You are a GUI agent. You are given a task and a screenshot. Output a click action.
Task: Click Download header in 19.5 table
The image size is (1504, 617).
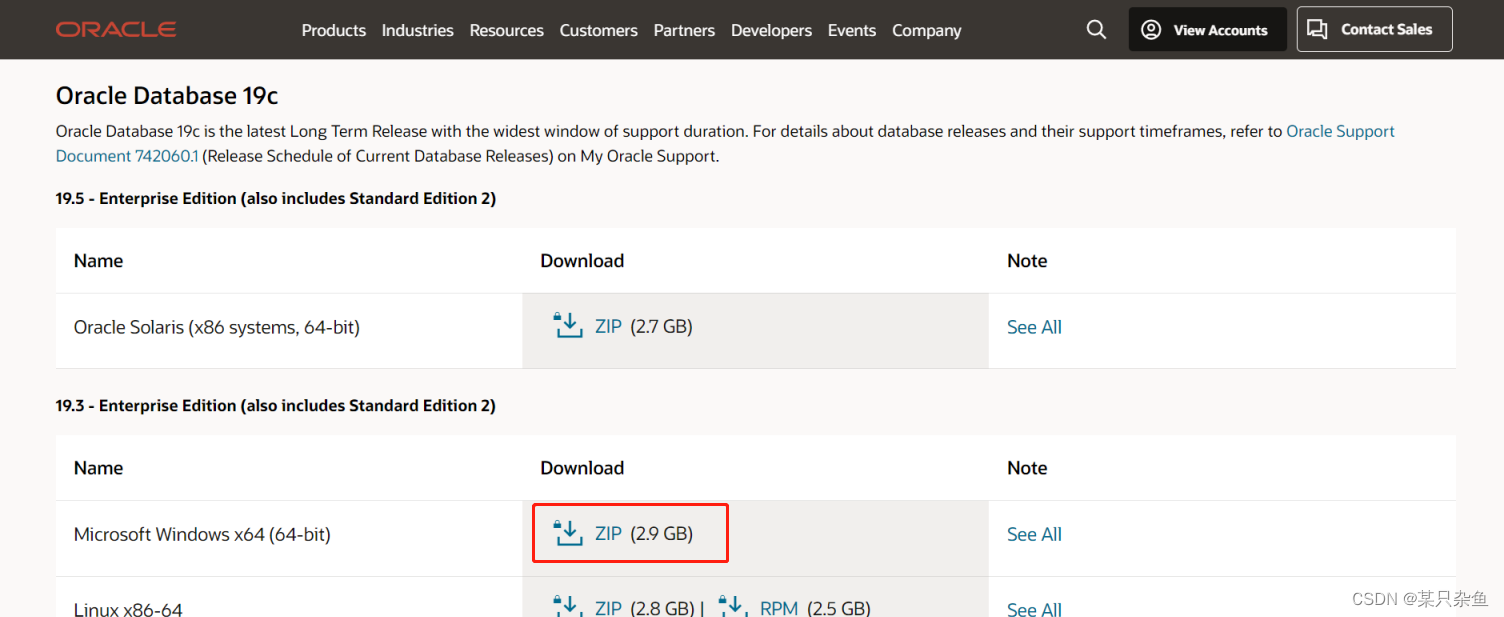582,261
